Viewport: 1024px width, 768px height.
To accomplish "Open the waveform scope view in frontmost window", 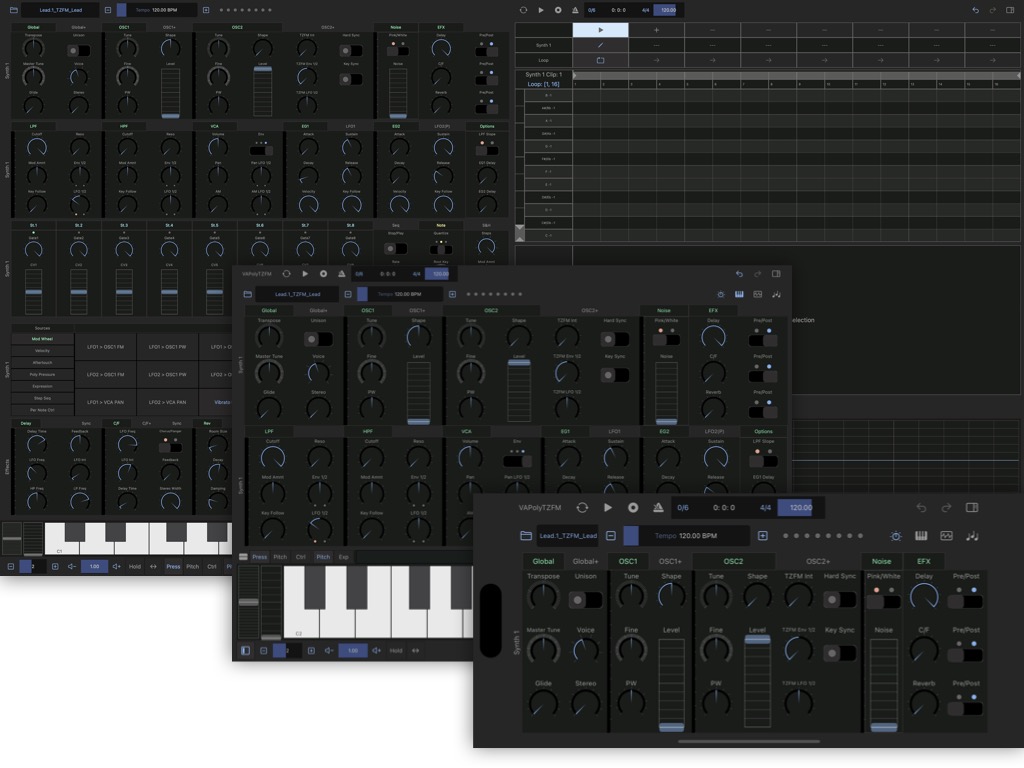I will tap(946, 536).
